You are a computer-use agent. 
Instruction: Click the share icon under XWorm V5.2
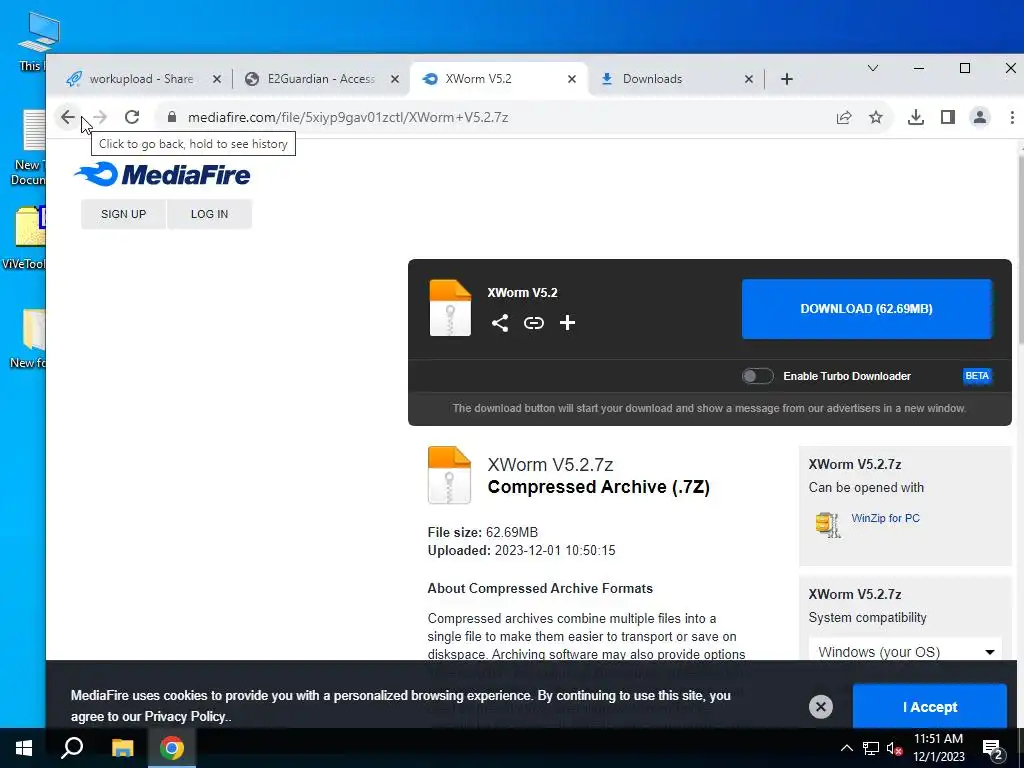(x=500, y=323)
